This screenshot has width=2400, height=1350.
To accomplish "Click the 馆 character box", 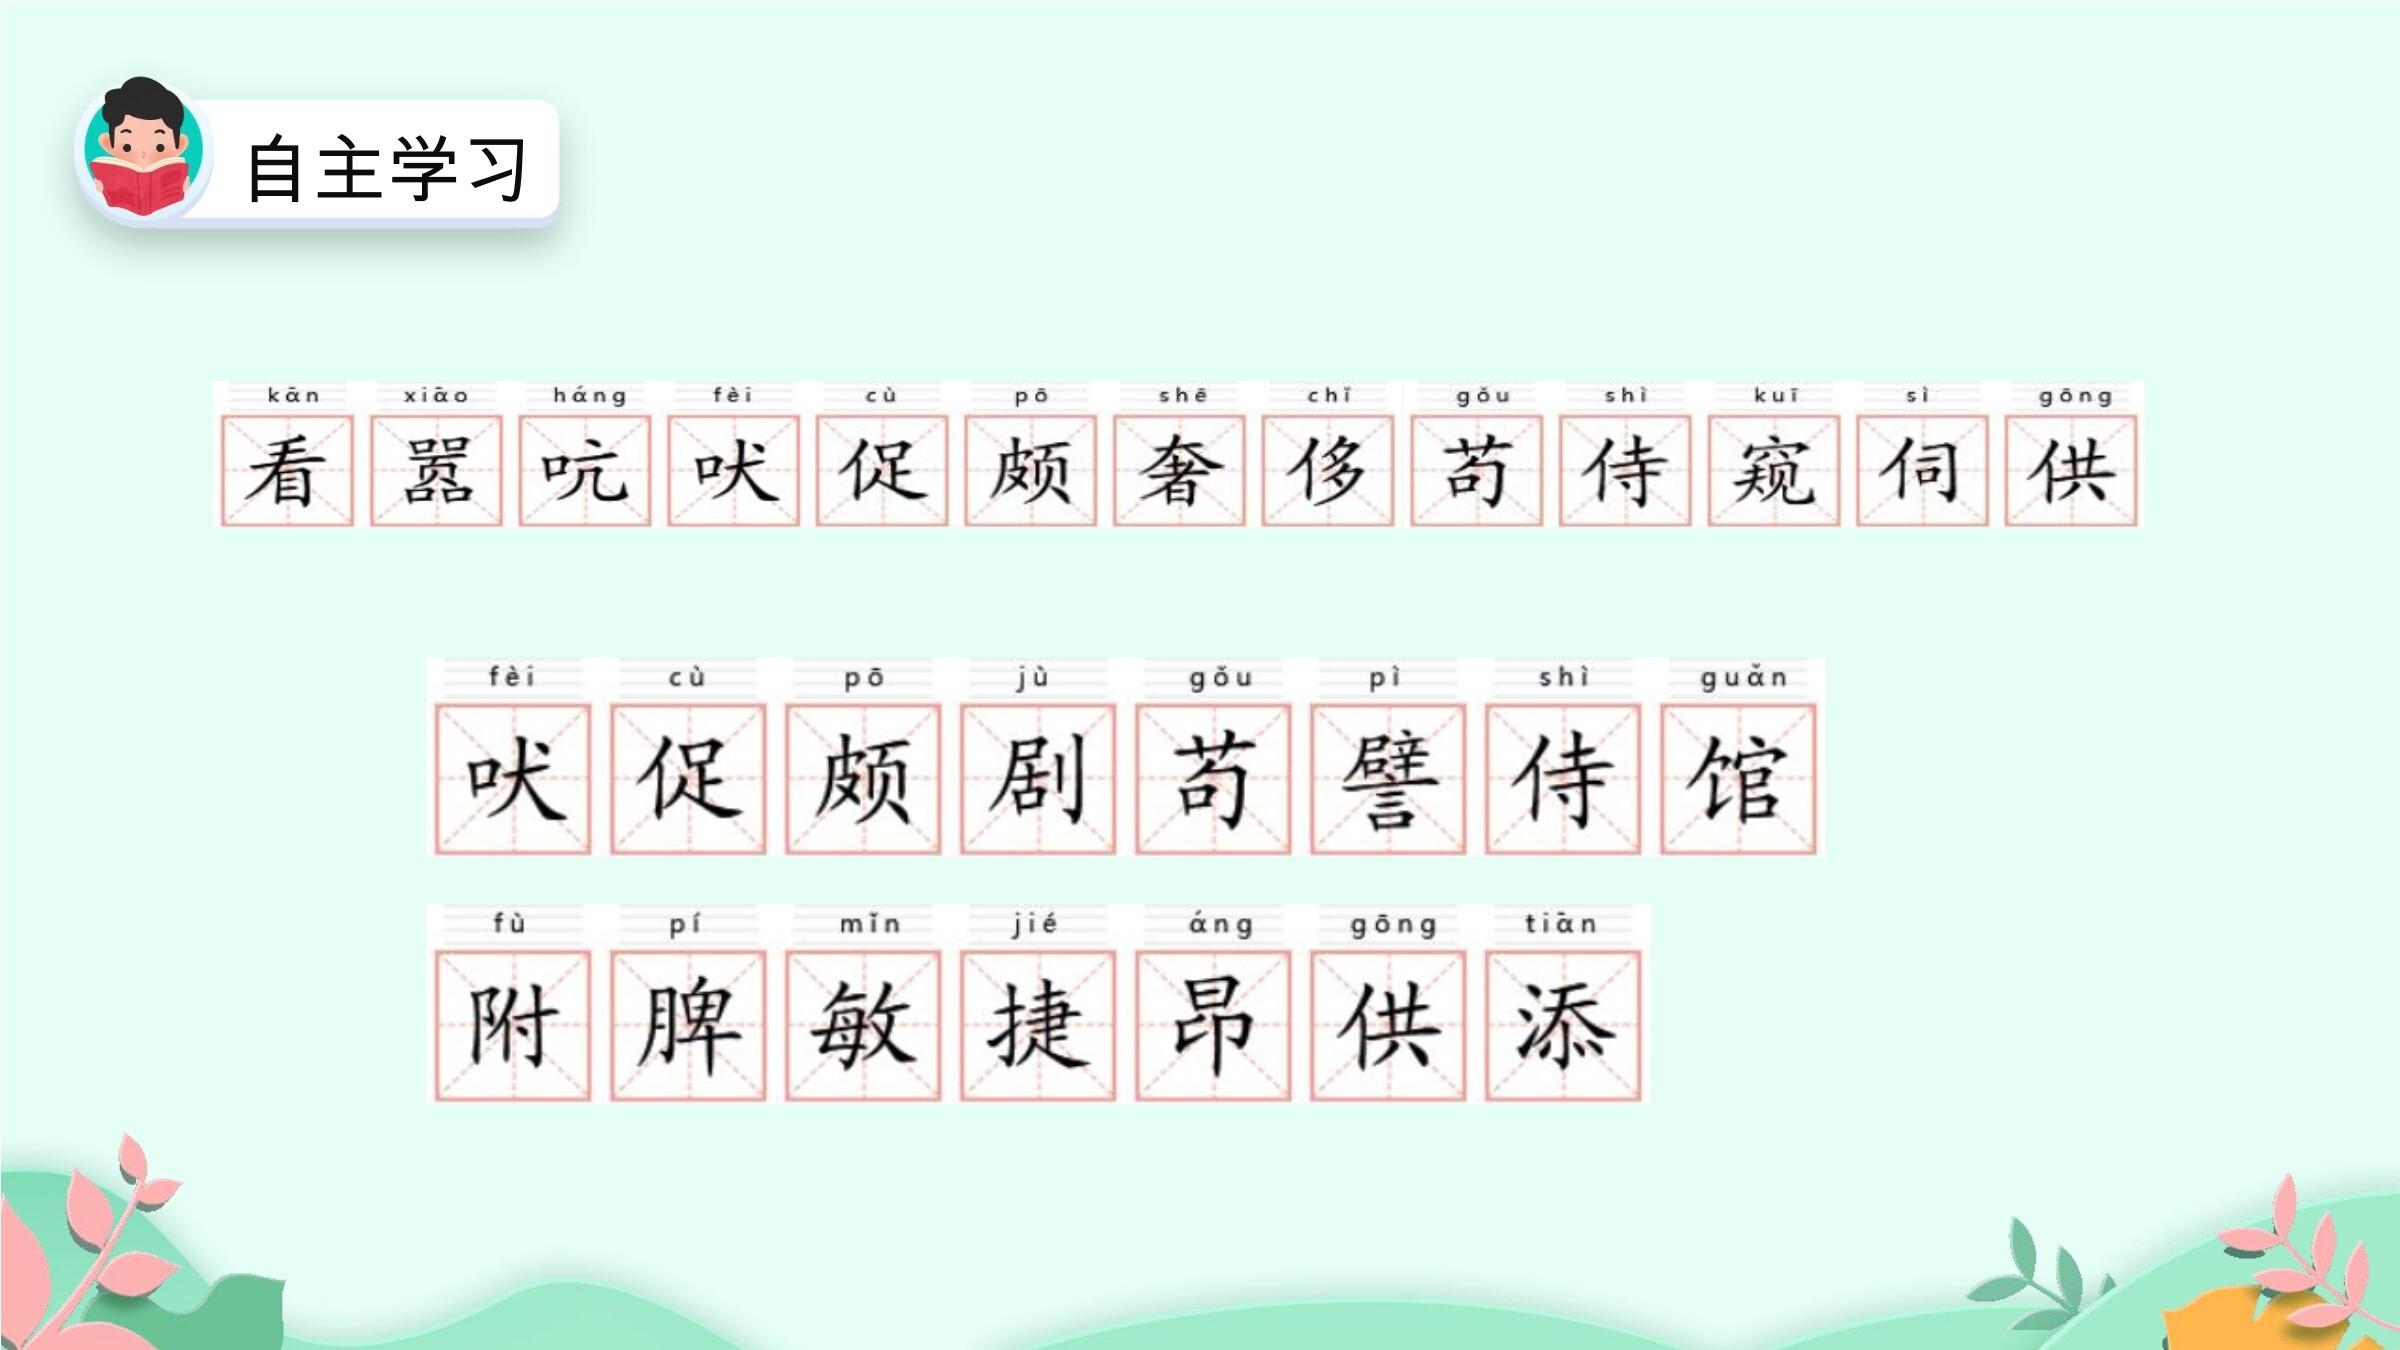I will coord(1738,779).
